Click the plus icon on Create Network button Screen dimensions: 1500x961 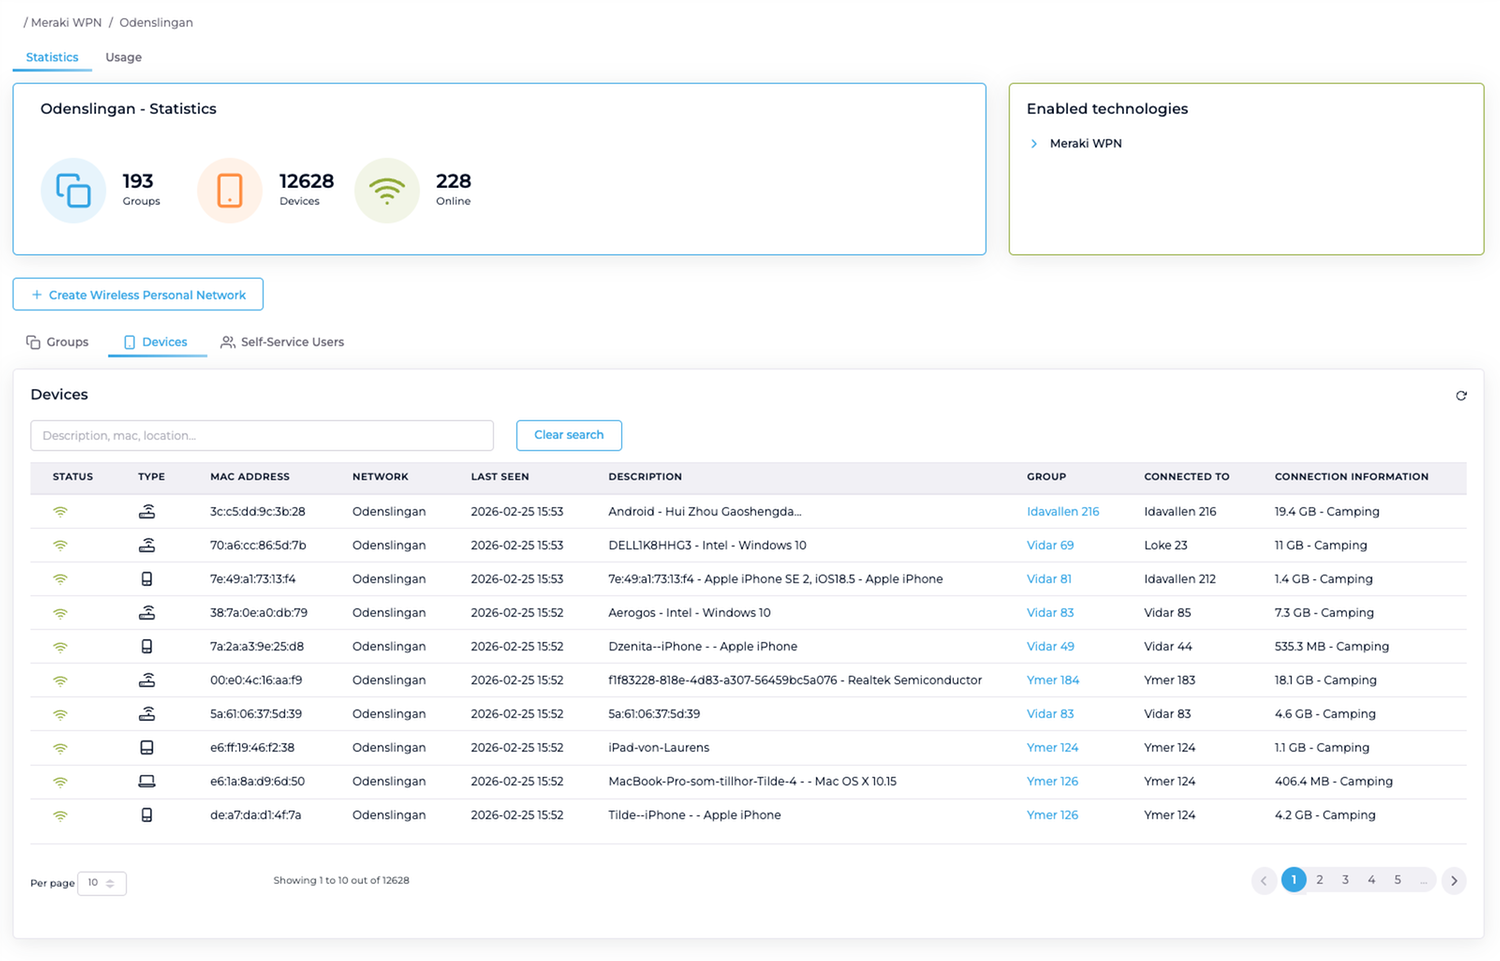[x=37, y=295]
